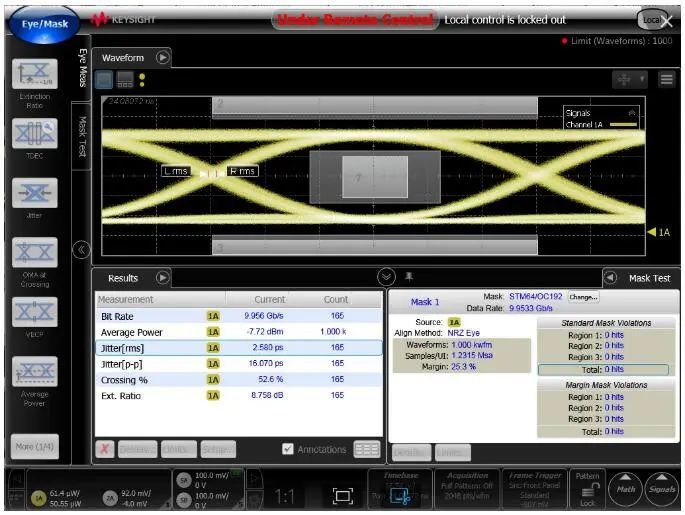Select the Jitter measurement icon
Screen dimensions: 685x515
click(35, 193)
